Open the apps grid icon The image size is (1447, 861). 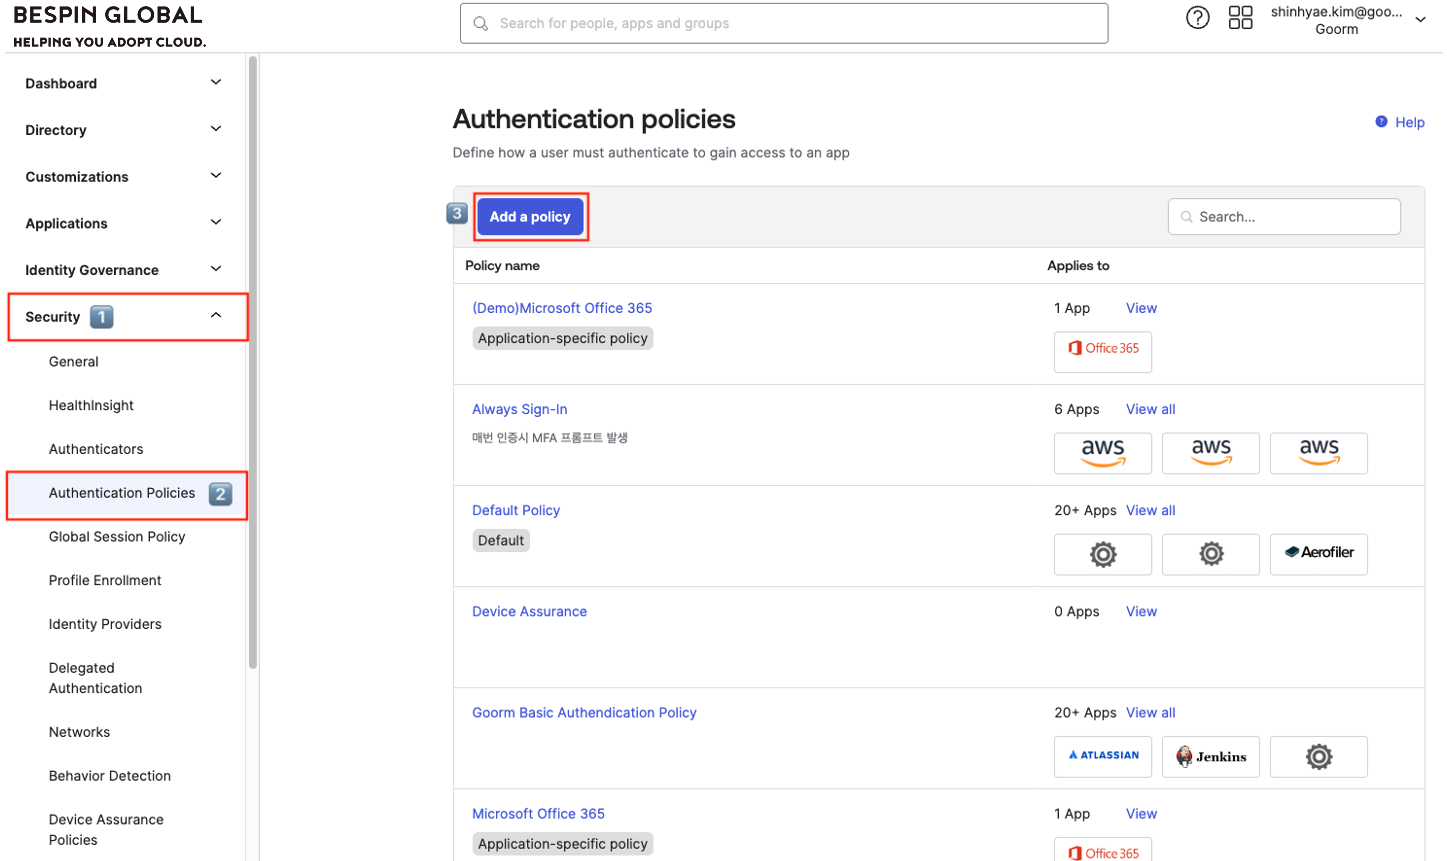1240,18
